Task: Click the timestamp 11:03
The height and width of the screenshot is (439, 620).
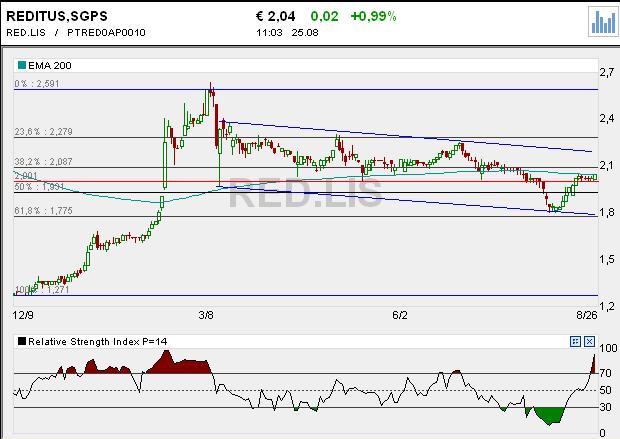Action: [x=269, y=32]
